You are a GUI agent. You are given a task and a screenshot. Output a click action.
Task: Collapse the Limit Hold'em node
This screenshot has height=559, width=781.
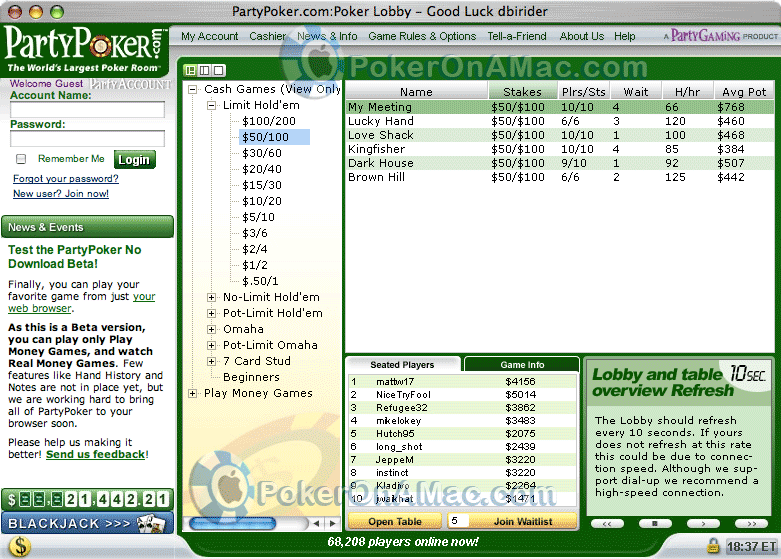[212, 106]
